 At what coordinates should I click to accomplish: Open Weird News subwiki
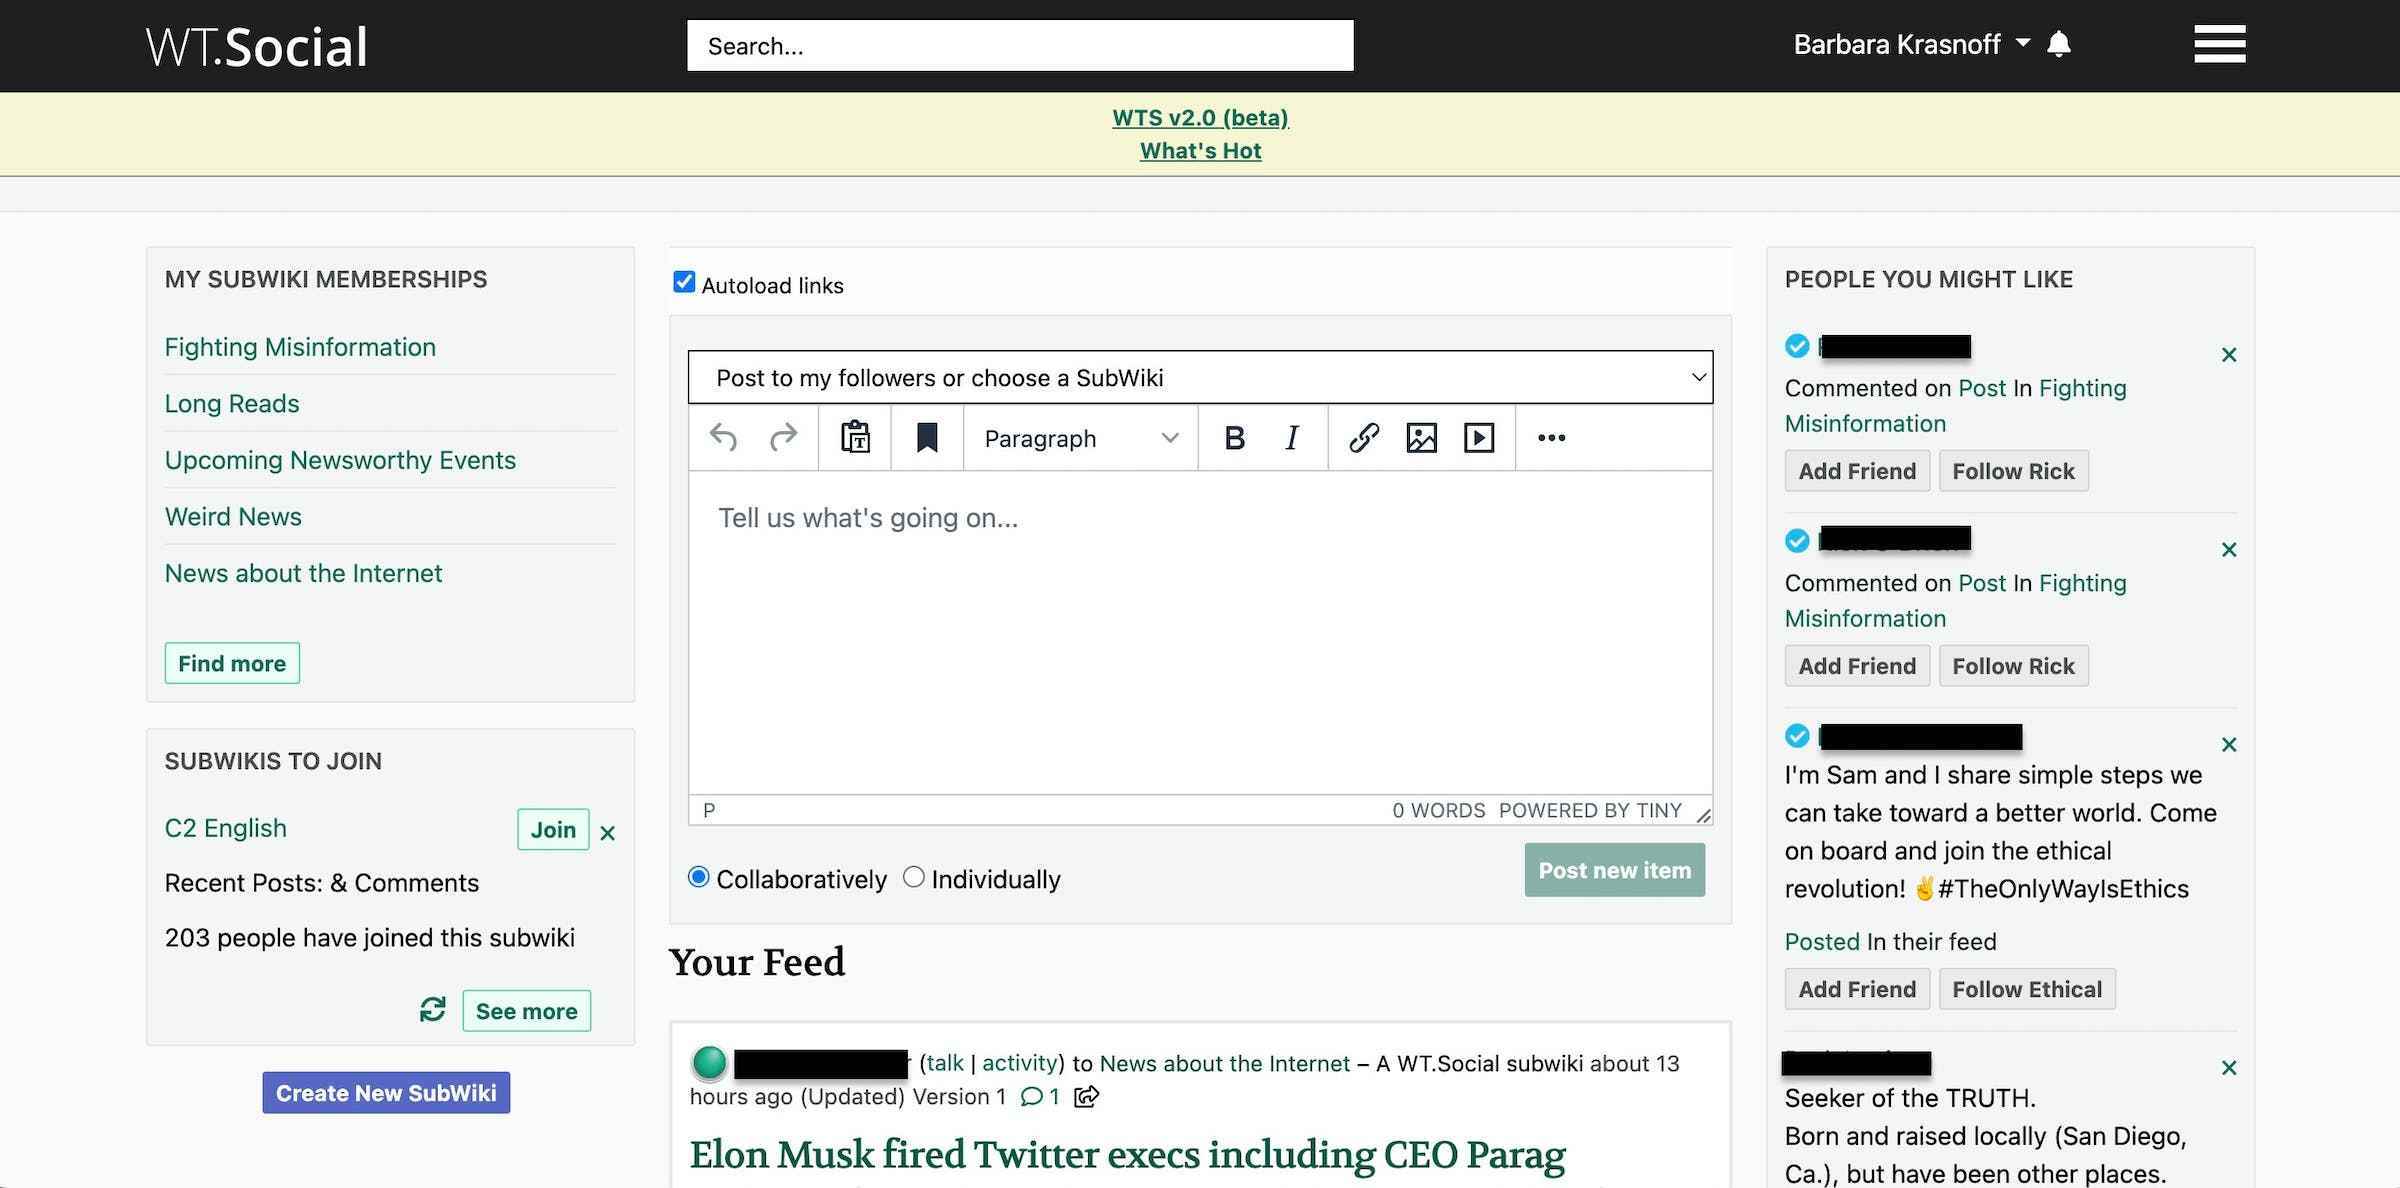click(233, 516)
